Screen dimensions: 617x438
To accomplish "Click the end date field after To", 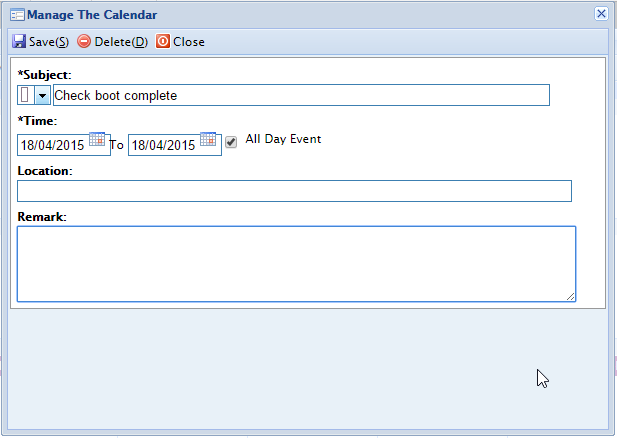I will click(164, 145).
